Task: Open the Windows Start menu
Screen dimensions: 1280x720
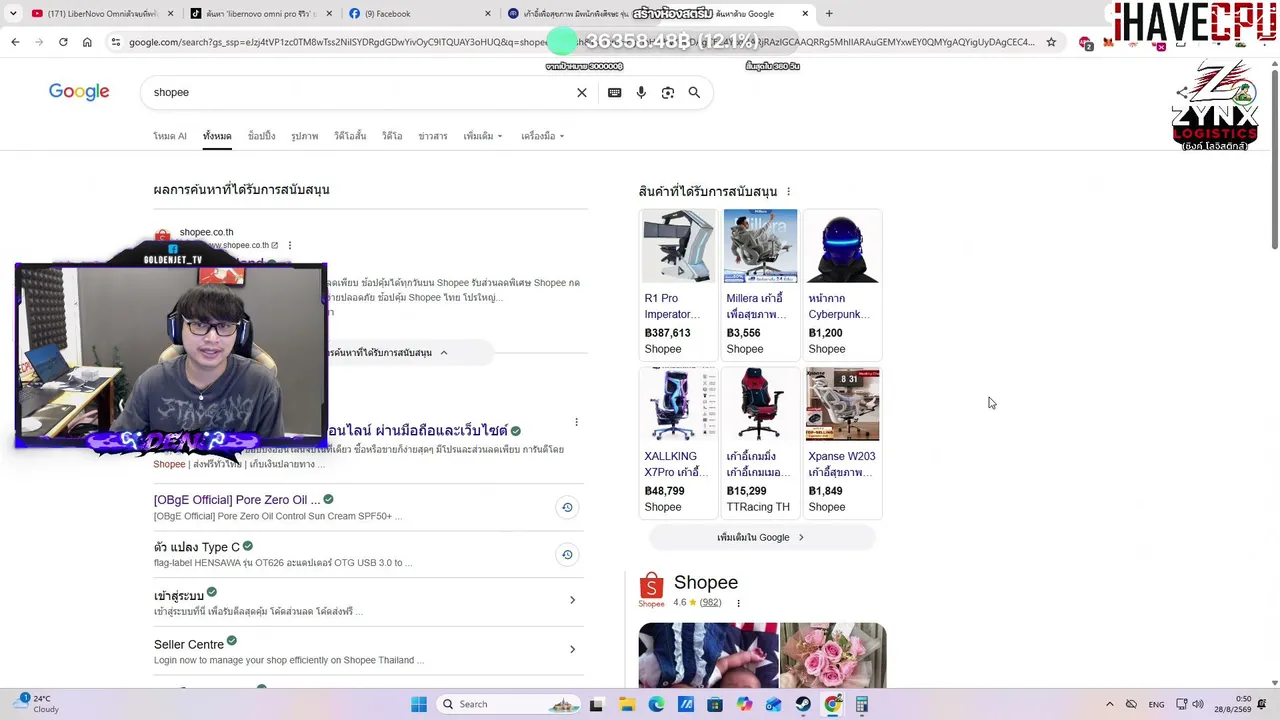Action: (x=419, y=704)
